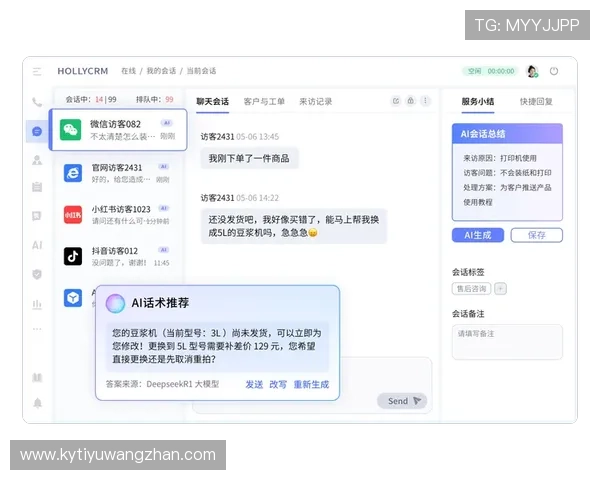The image size is (600, 480).
Task: Open the bell notifications sidebar icon
Action: [x=38, y=403]
